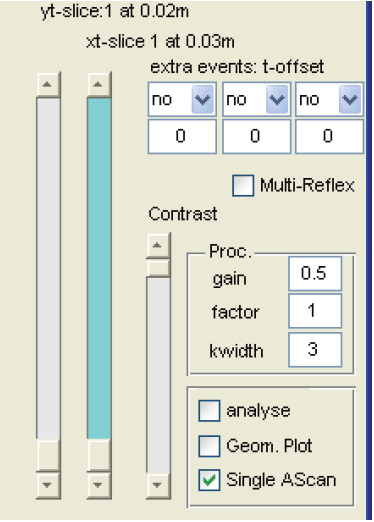This screenshot has width=374, height=522.
Task: Uncheck the Single AScan checkbox
Action: (209, 480)
